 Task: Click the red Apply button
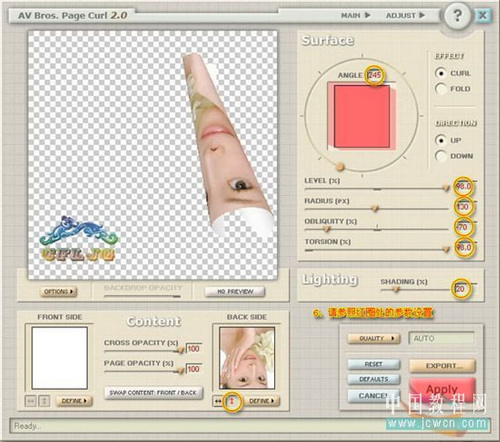(443, 389)
